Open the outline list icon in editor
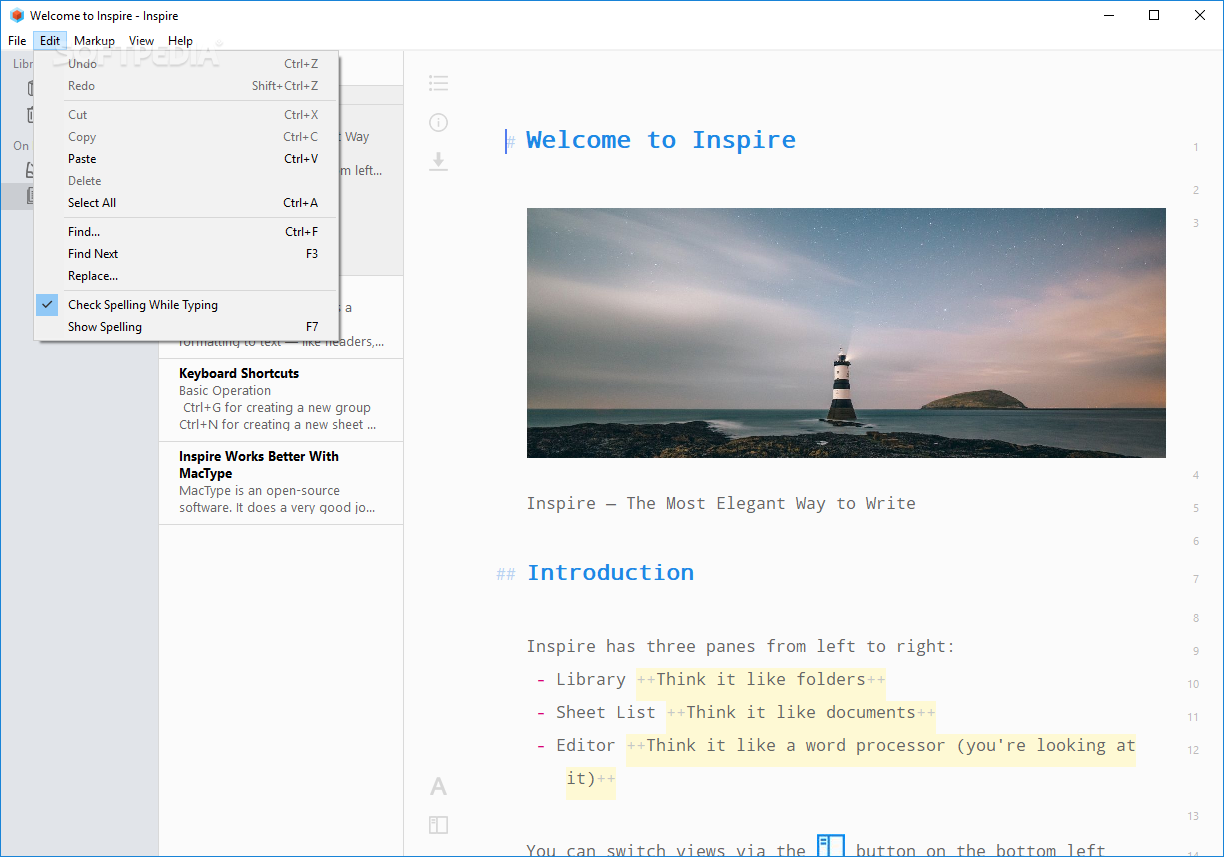Image resolution: width=1224 pixels, height=857 pixels. coord(438,83)
